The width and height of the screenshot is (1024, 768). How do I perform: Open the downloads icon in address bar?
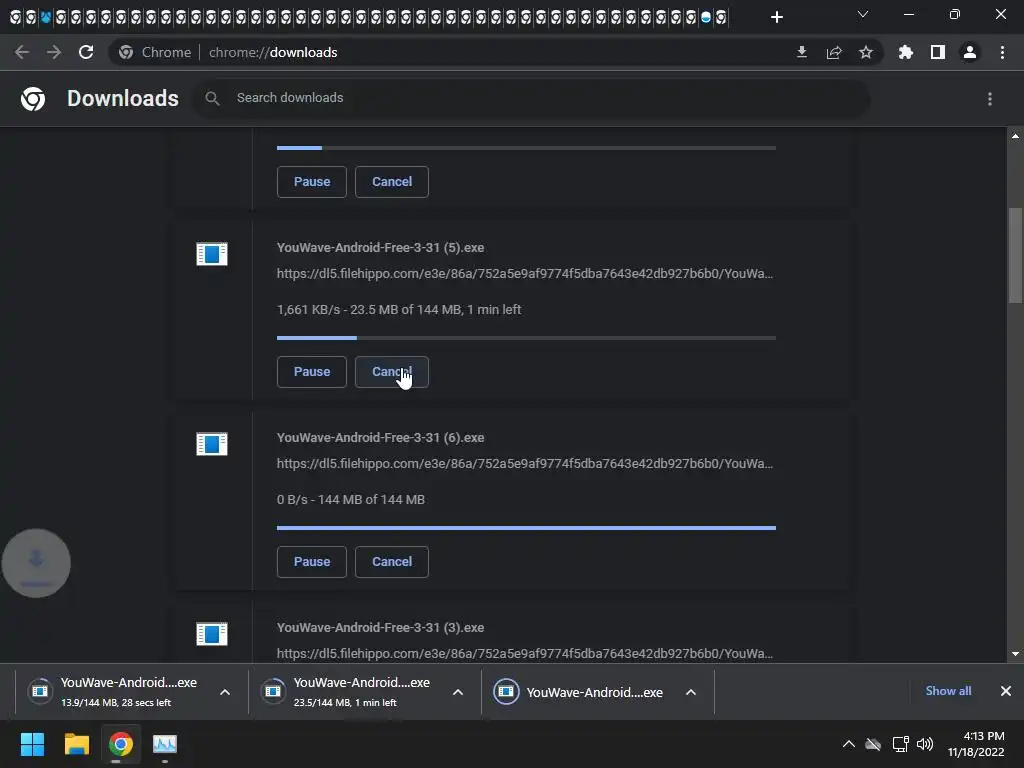coord(802,52)
